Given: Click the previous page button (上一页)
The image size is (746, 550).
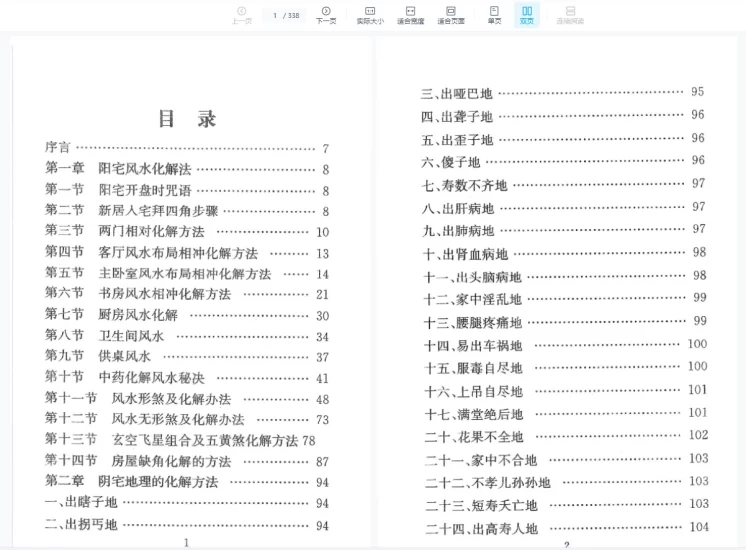Looking at the screenshot, I should 241,14.
